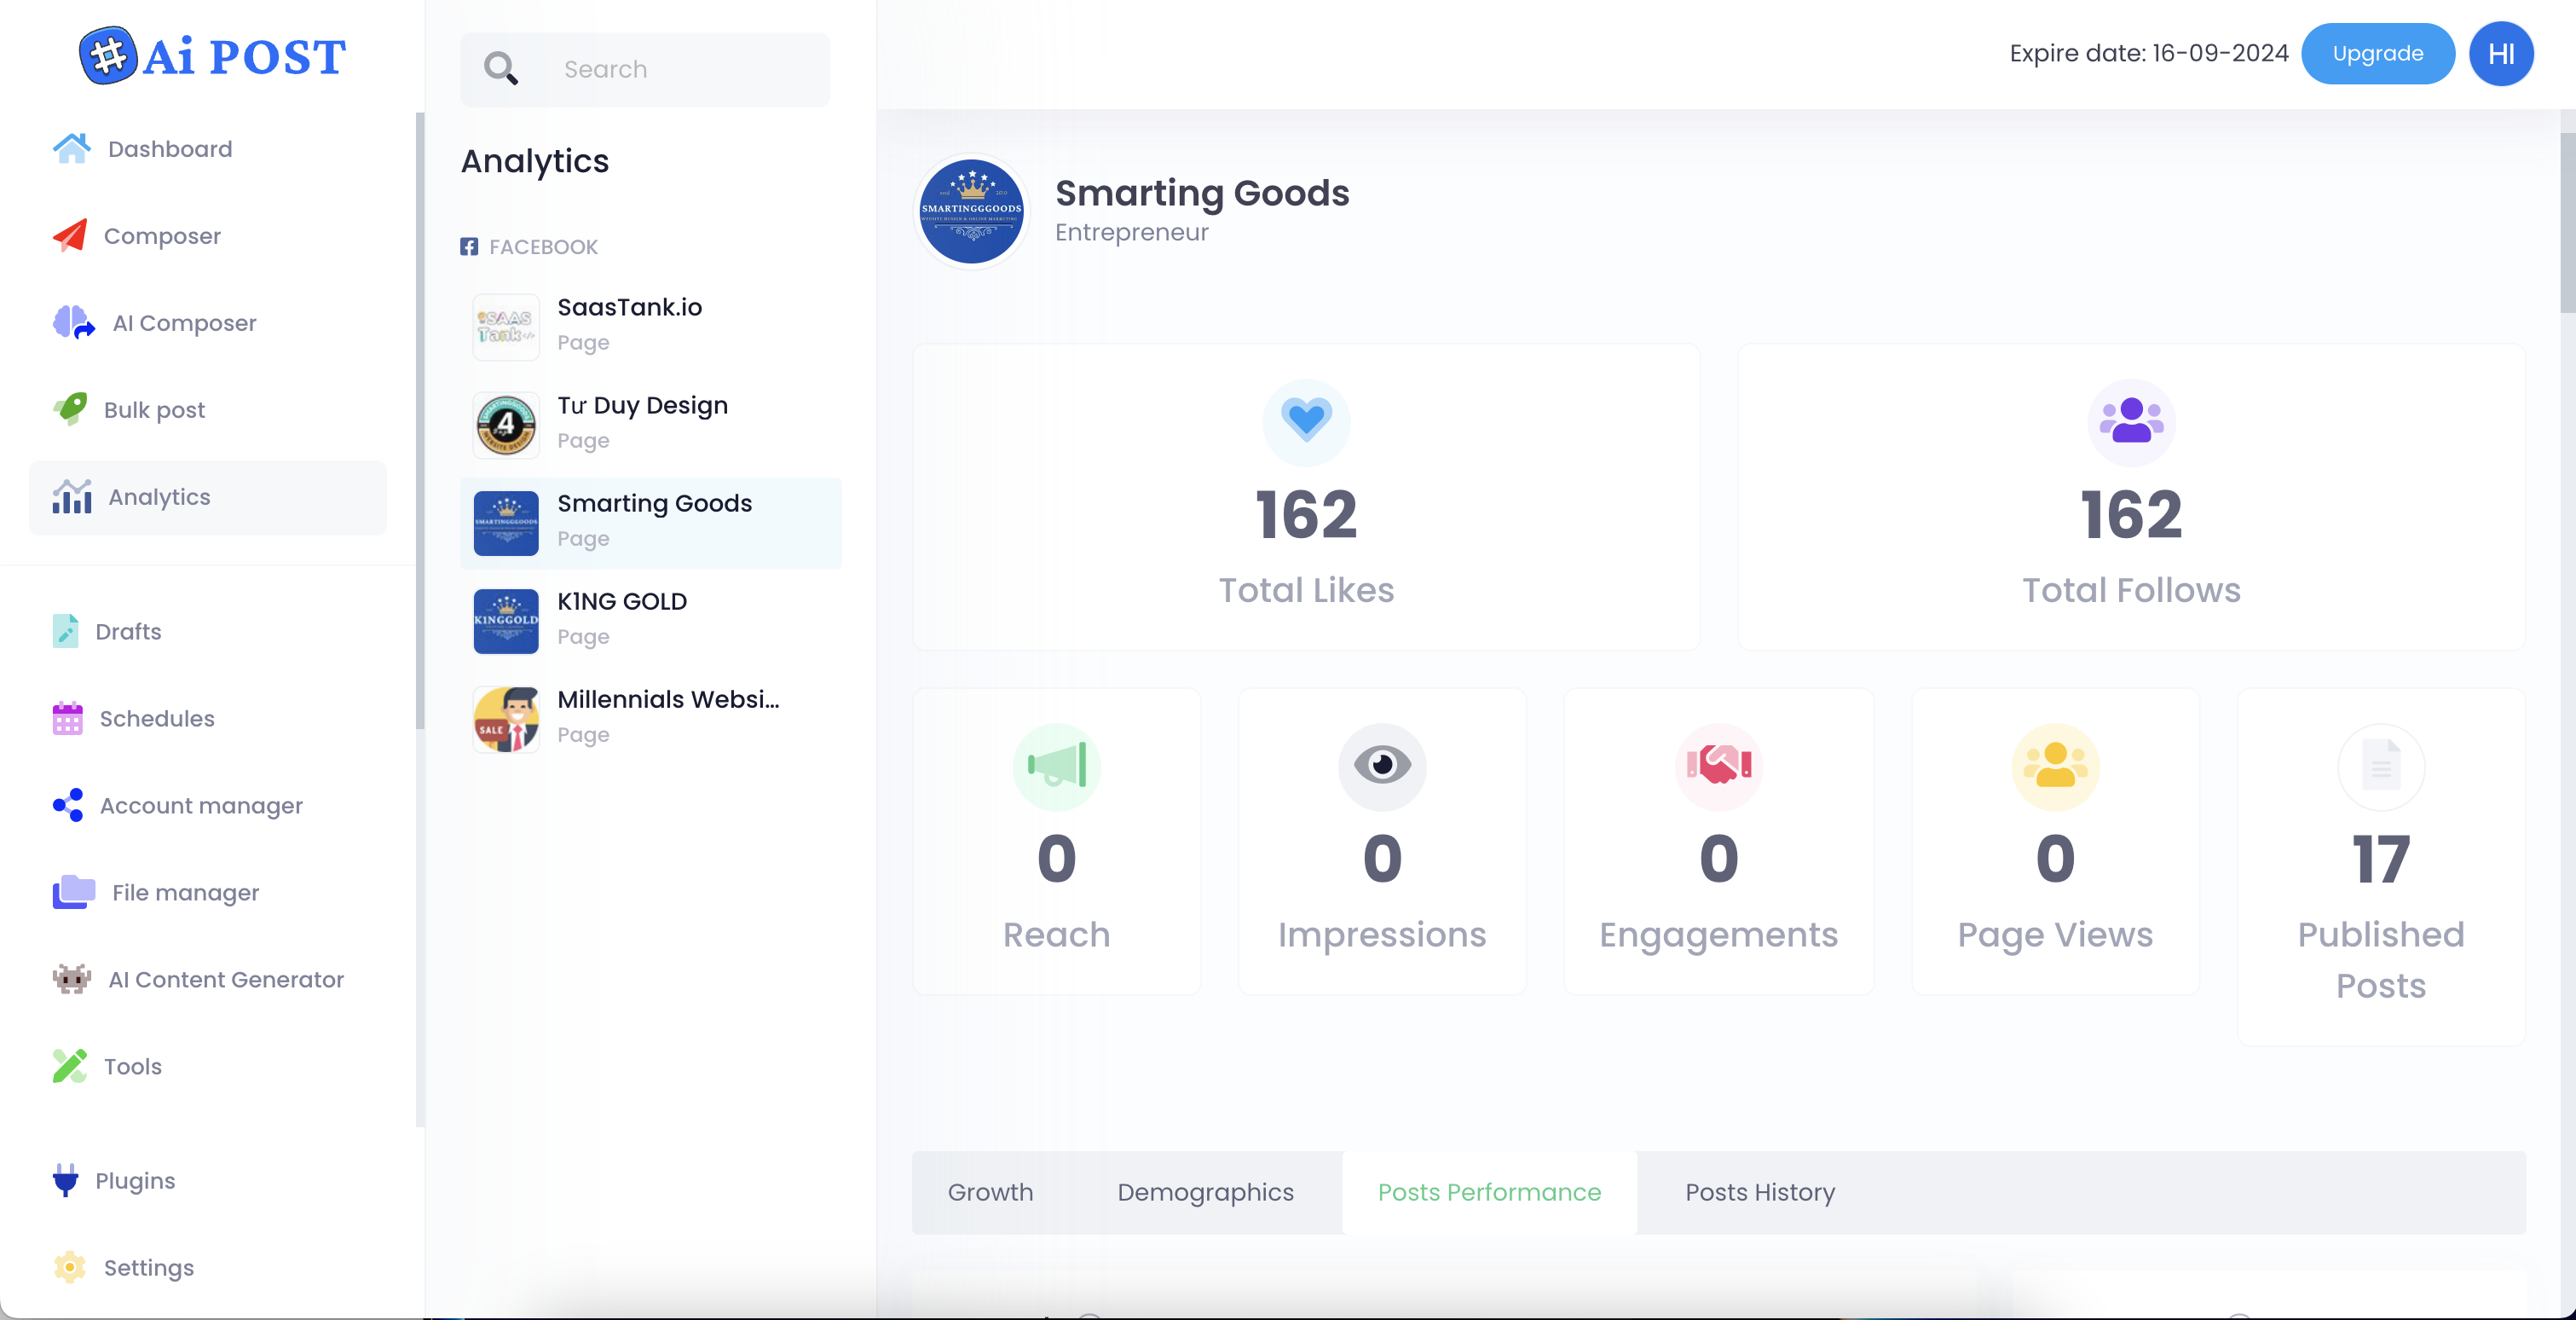Switch to the Growth tab
Screen dimensions: 2576x1320
[990, 1192]
